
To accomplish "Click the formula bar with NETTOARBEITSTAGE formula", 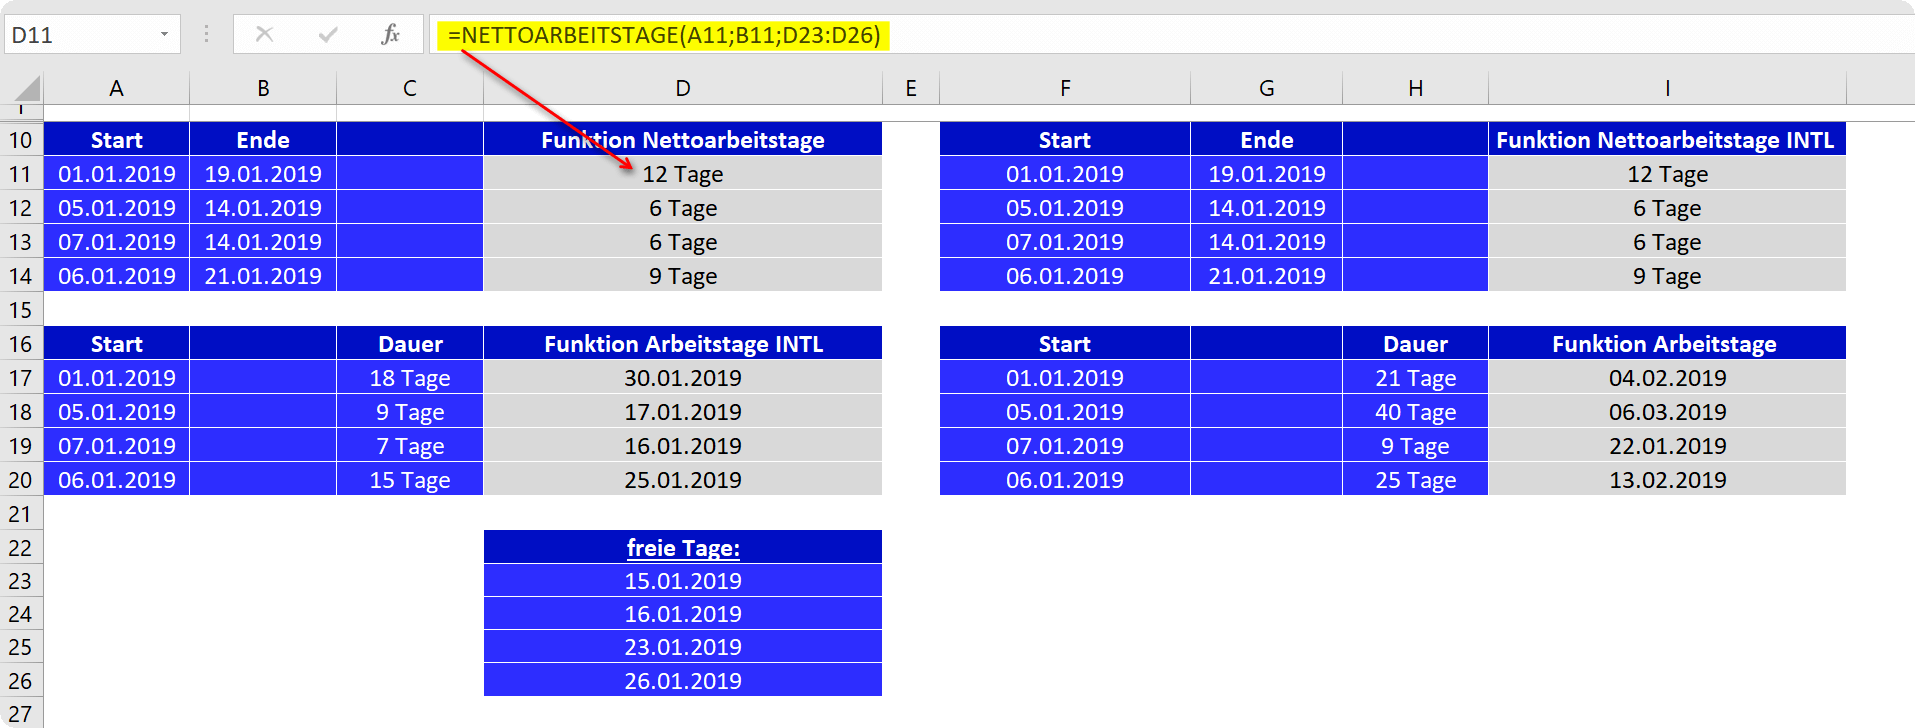I will (1172, 35).
